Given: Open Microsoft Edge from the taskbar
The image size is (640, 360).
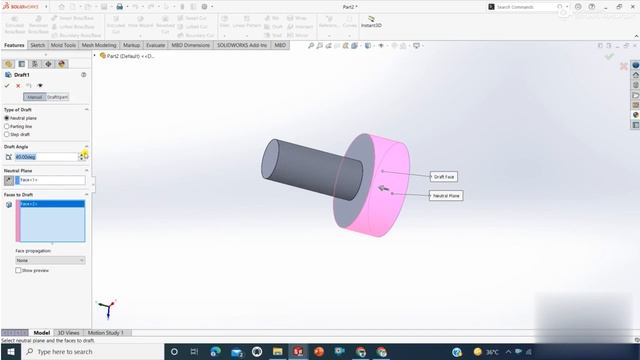Looking at the screenshot, I should tap(216, 351).
